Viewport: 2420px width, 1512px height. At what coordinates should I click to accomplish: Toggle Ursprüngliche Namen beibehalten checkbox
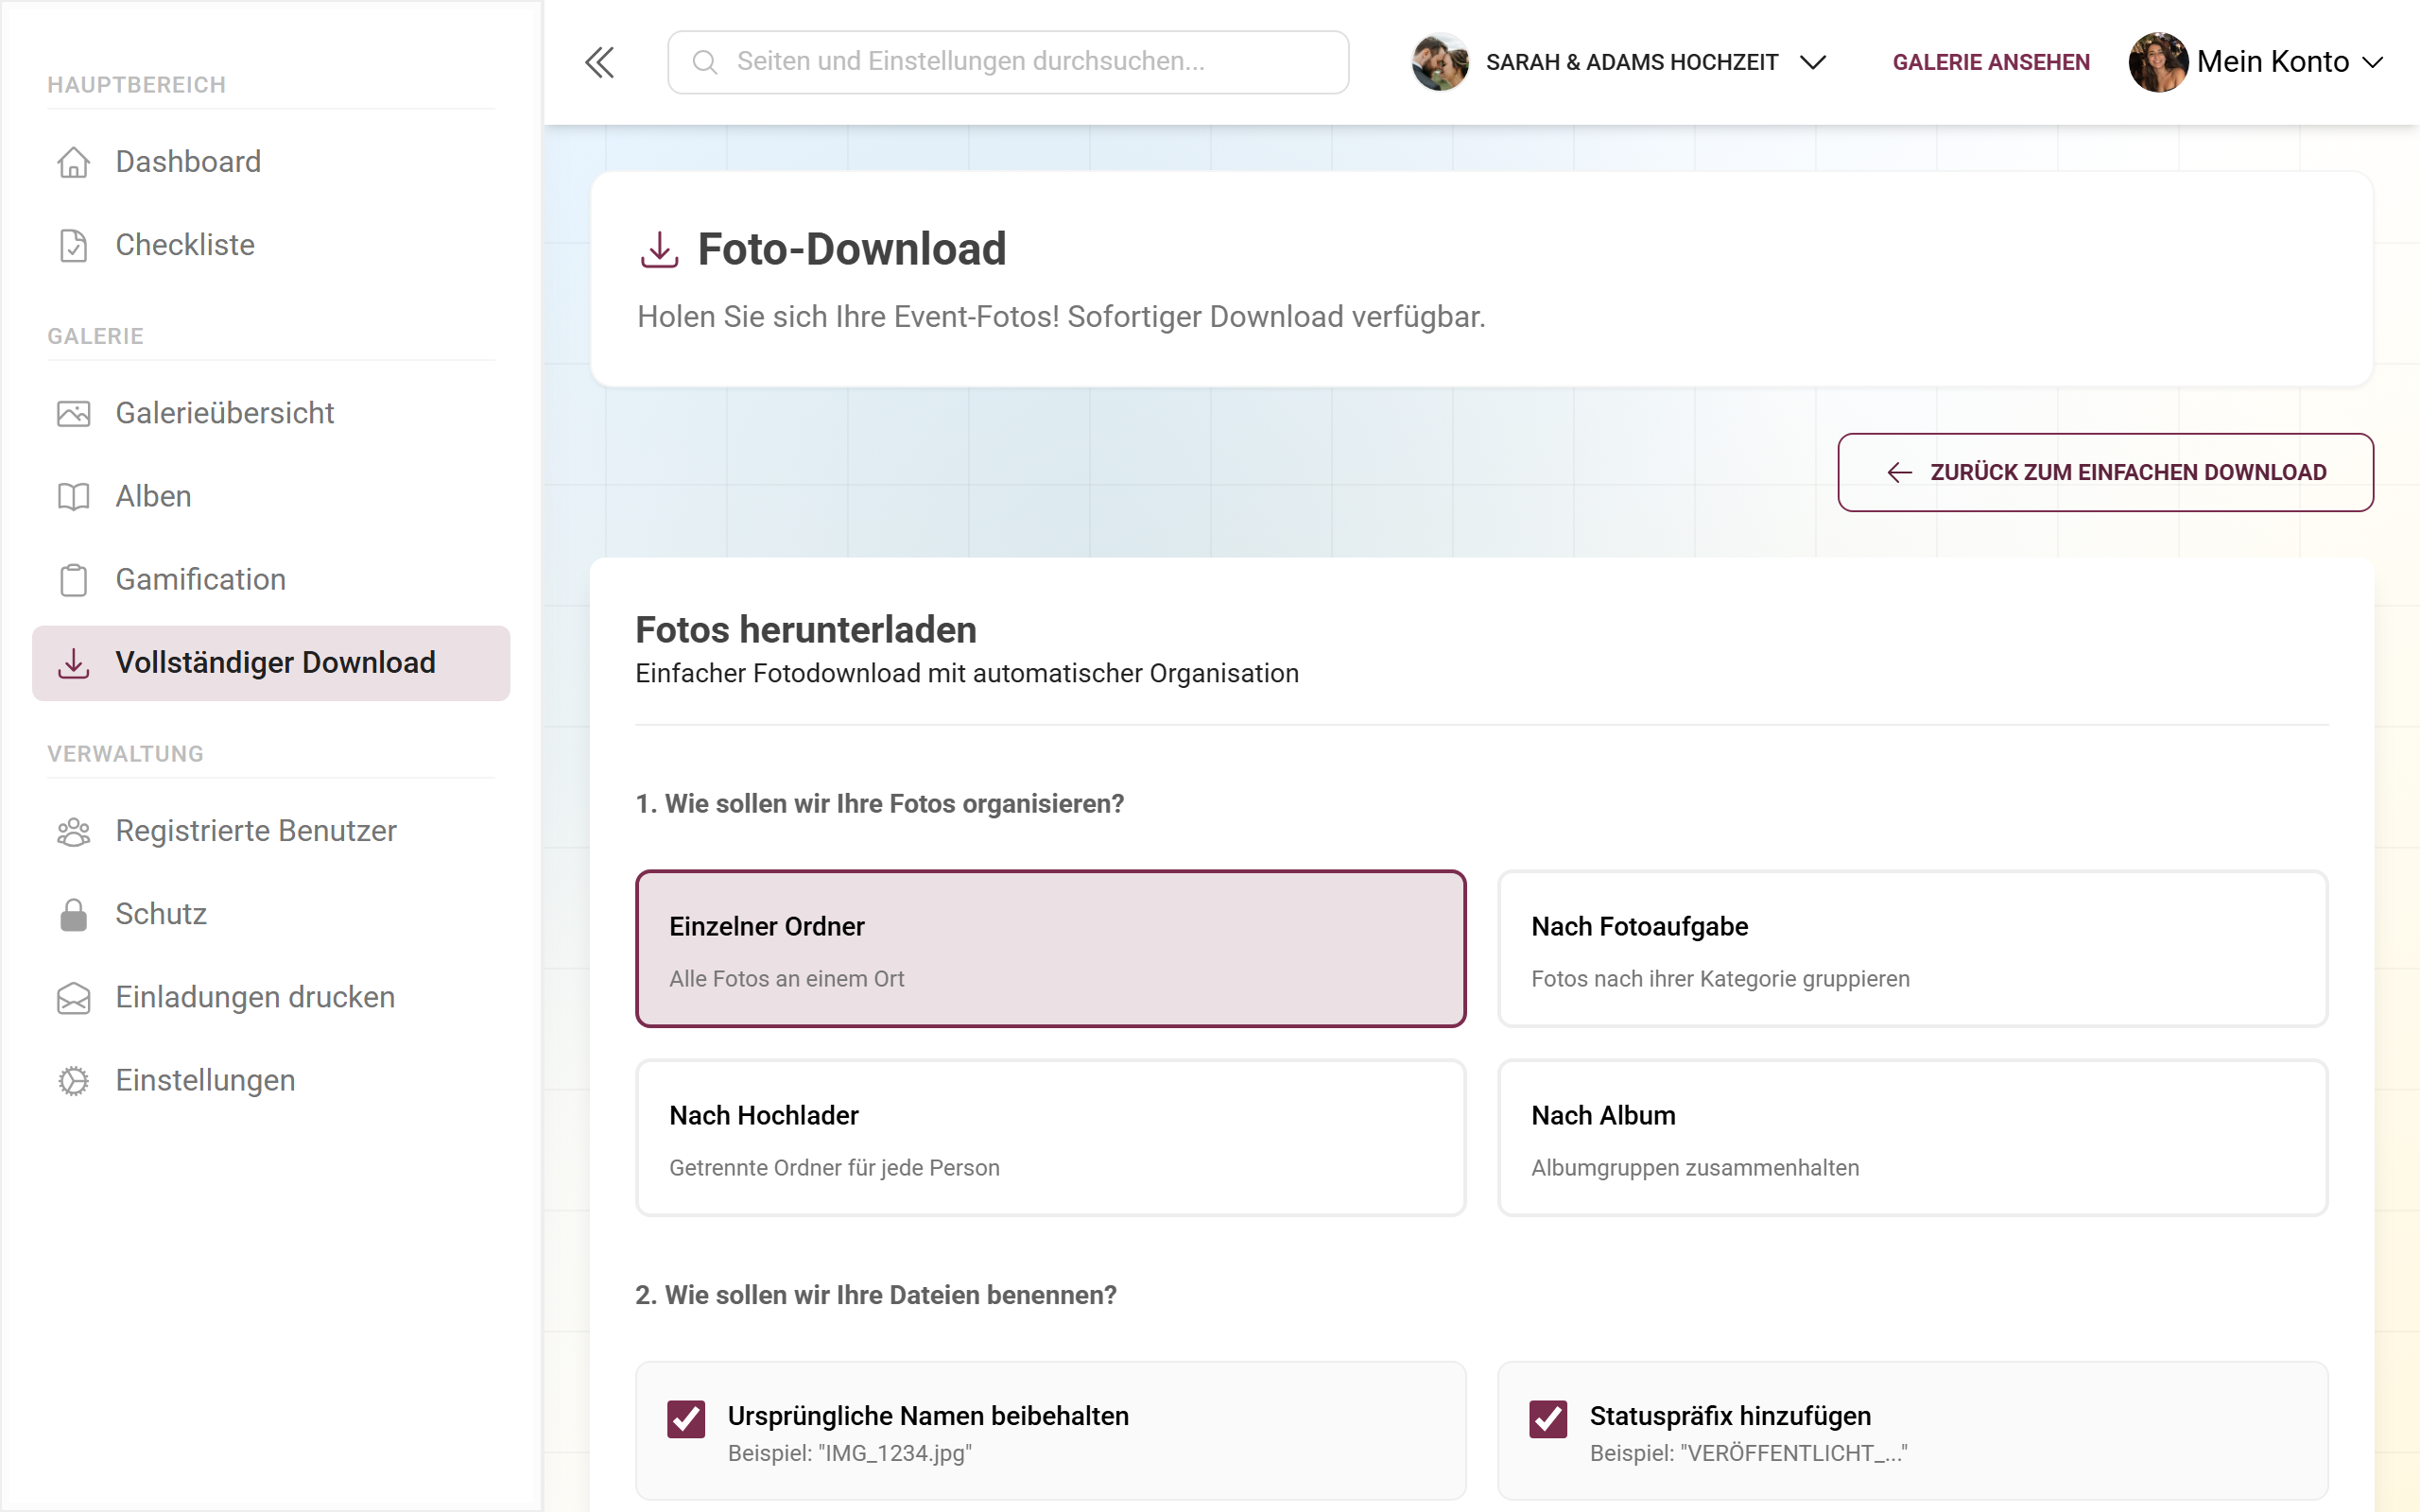tap(686, 1418)
